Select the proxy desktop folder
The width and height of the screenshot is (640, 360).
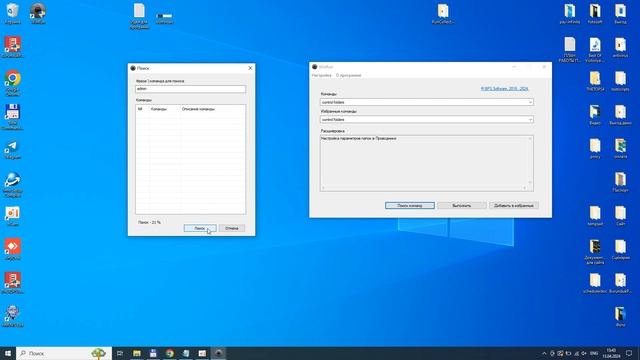click(x=595, y=149)
